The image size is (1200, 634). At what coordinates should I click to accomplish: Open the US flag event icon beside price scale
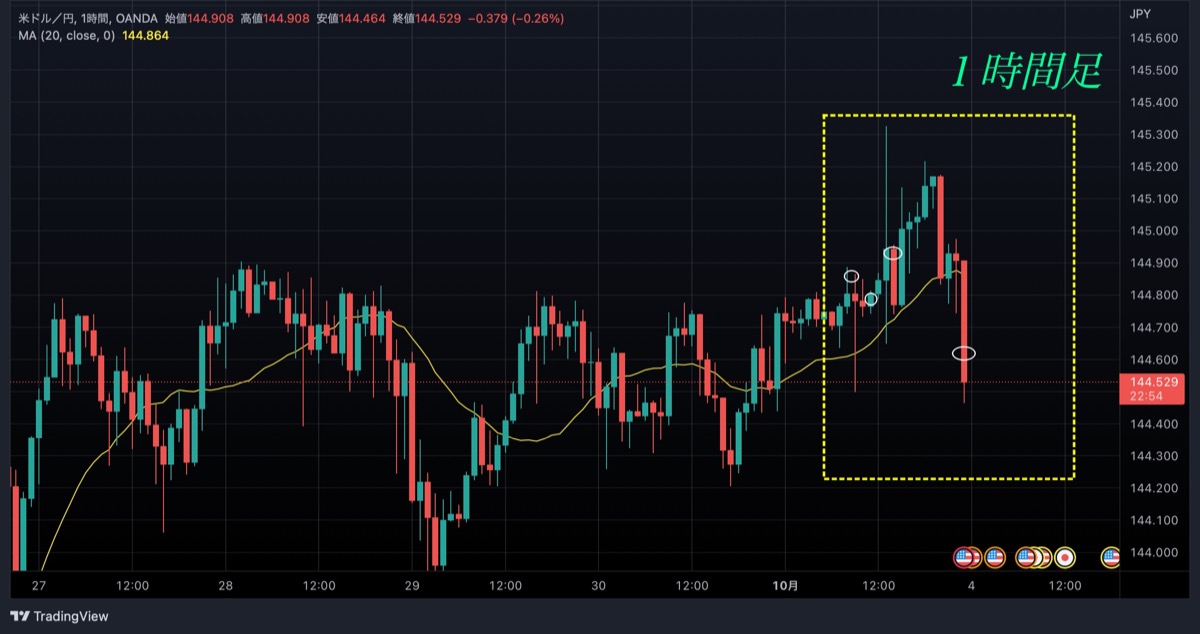coord(1110,557)
